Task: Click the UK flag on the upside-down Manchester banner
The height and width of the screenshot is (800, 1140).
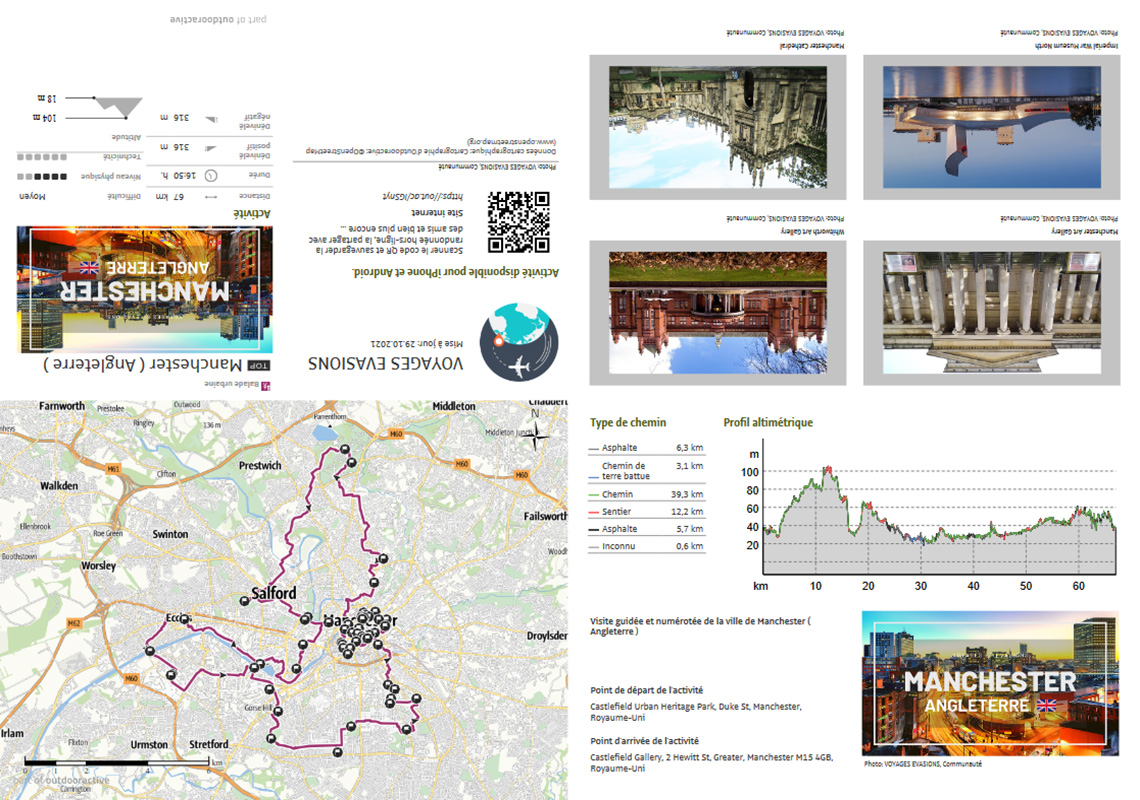Action: 89,268
